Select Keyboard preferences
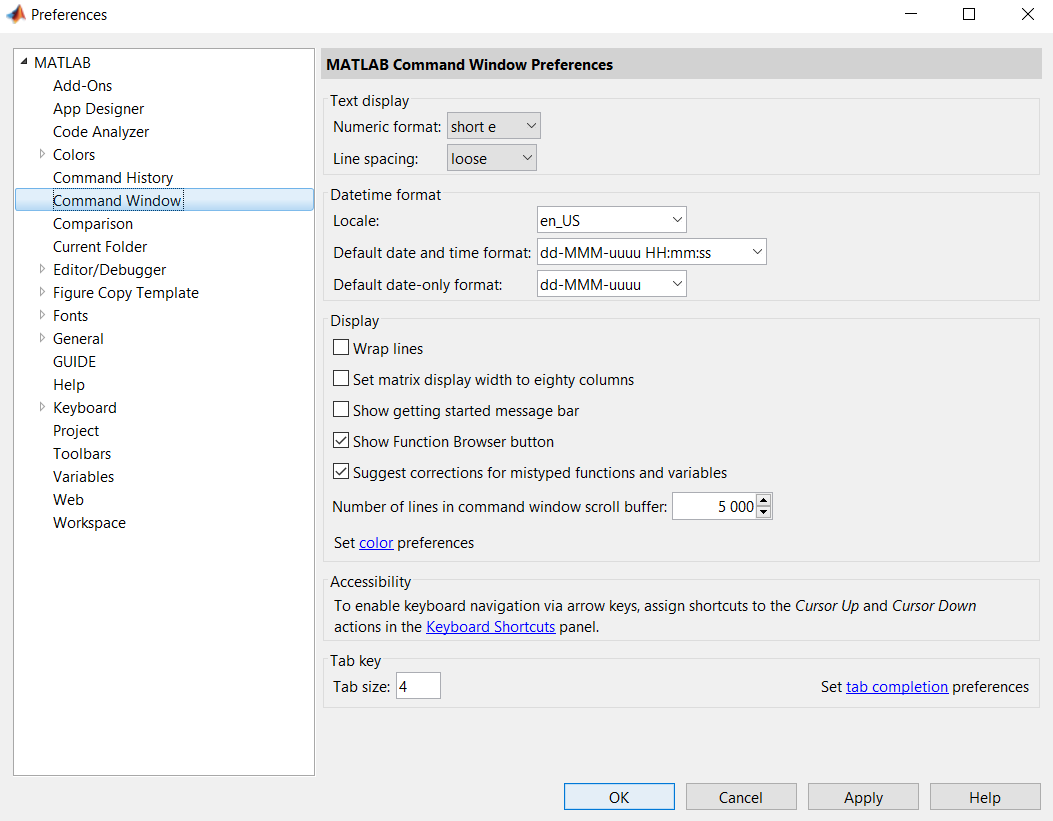The width and height of the screenshot is (1053, 821). pos(85,407)
